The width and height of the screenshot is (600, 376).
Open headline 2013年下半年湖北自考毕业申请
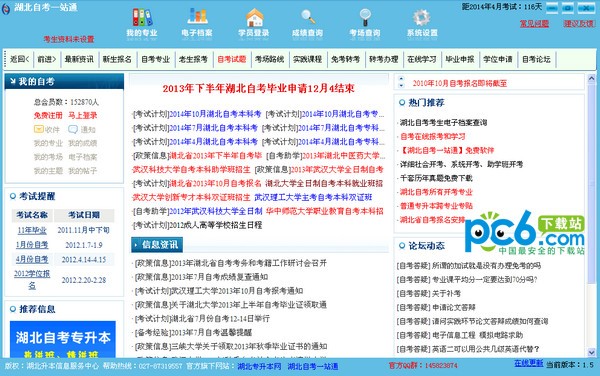coord(259,88)
